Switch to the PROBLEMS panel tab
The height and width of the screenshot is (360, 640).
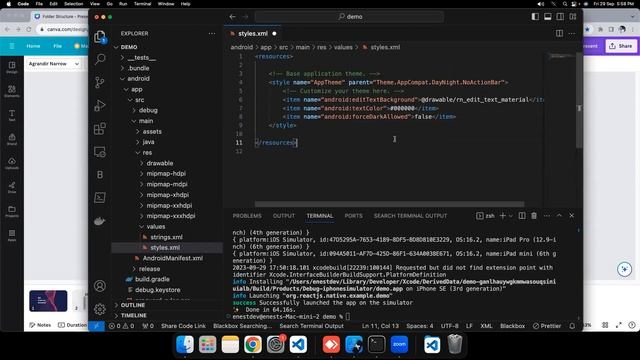(247, 216)
